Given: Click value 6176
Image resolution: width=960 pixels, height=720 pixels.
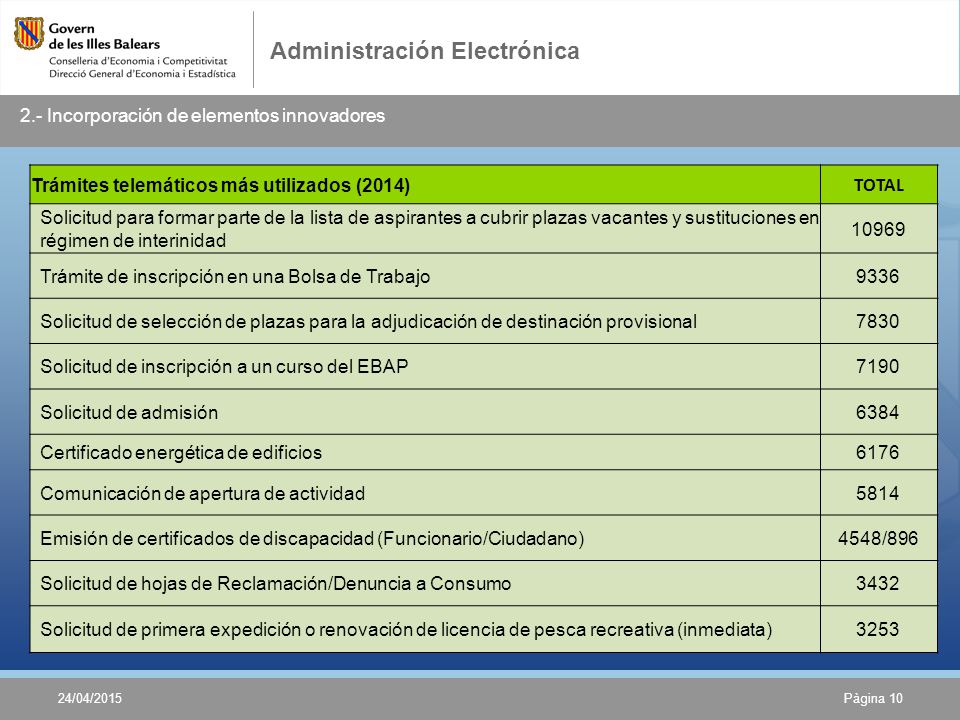Looking at the screenshot, I should (x=877, y=452).
